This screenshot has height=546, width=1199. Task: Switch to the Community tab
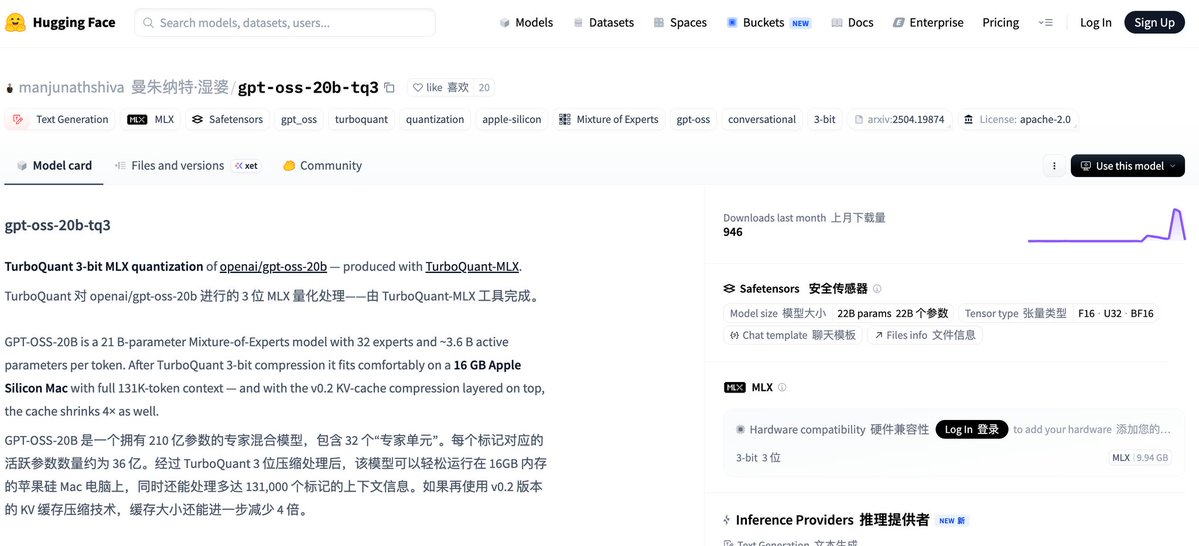coord(322,165)
